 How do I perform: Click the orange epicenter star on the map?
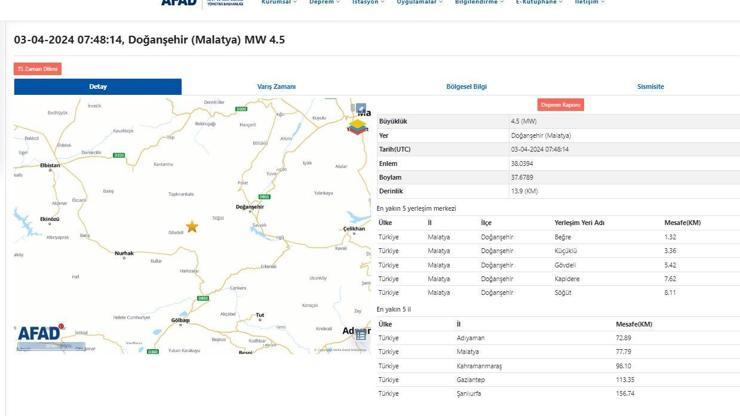click(x=192, y=227)
